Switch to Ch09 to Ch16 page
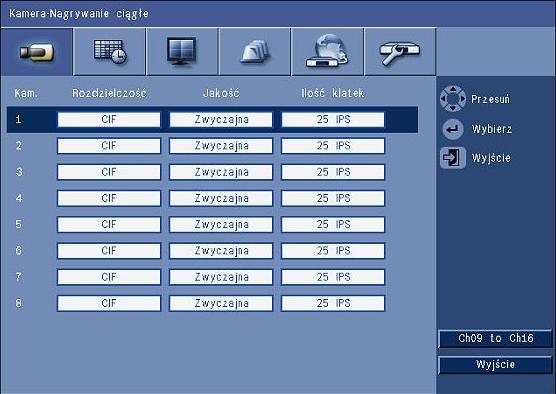The image size is (556, 394). pos(495,338)
